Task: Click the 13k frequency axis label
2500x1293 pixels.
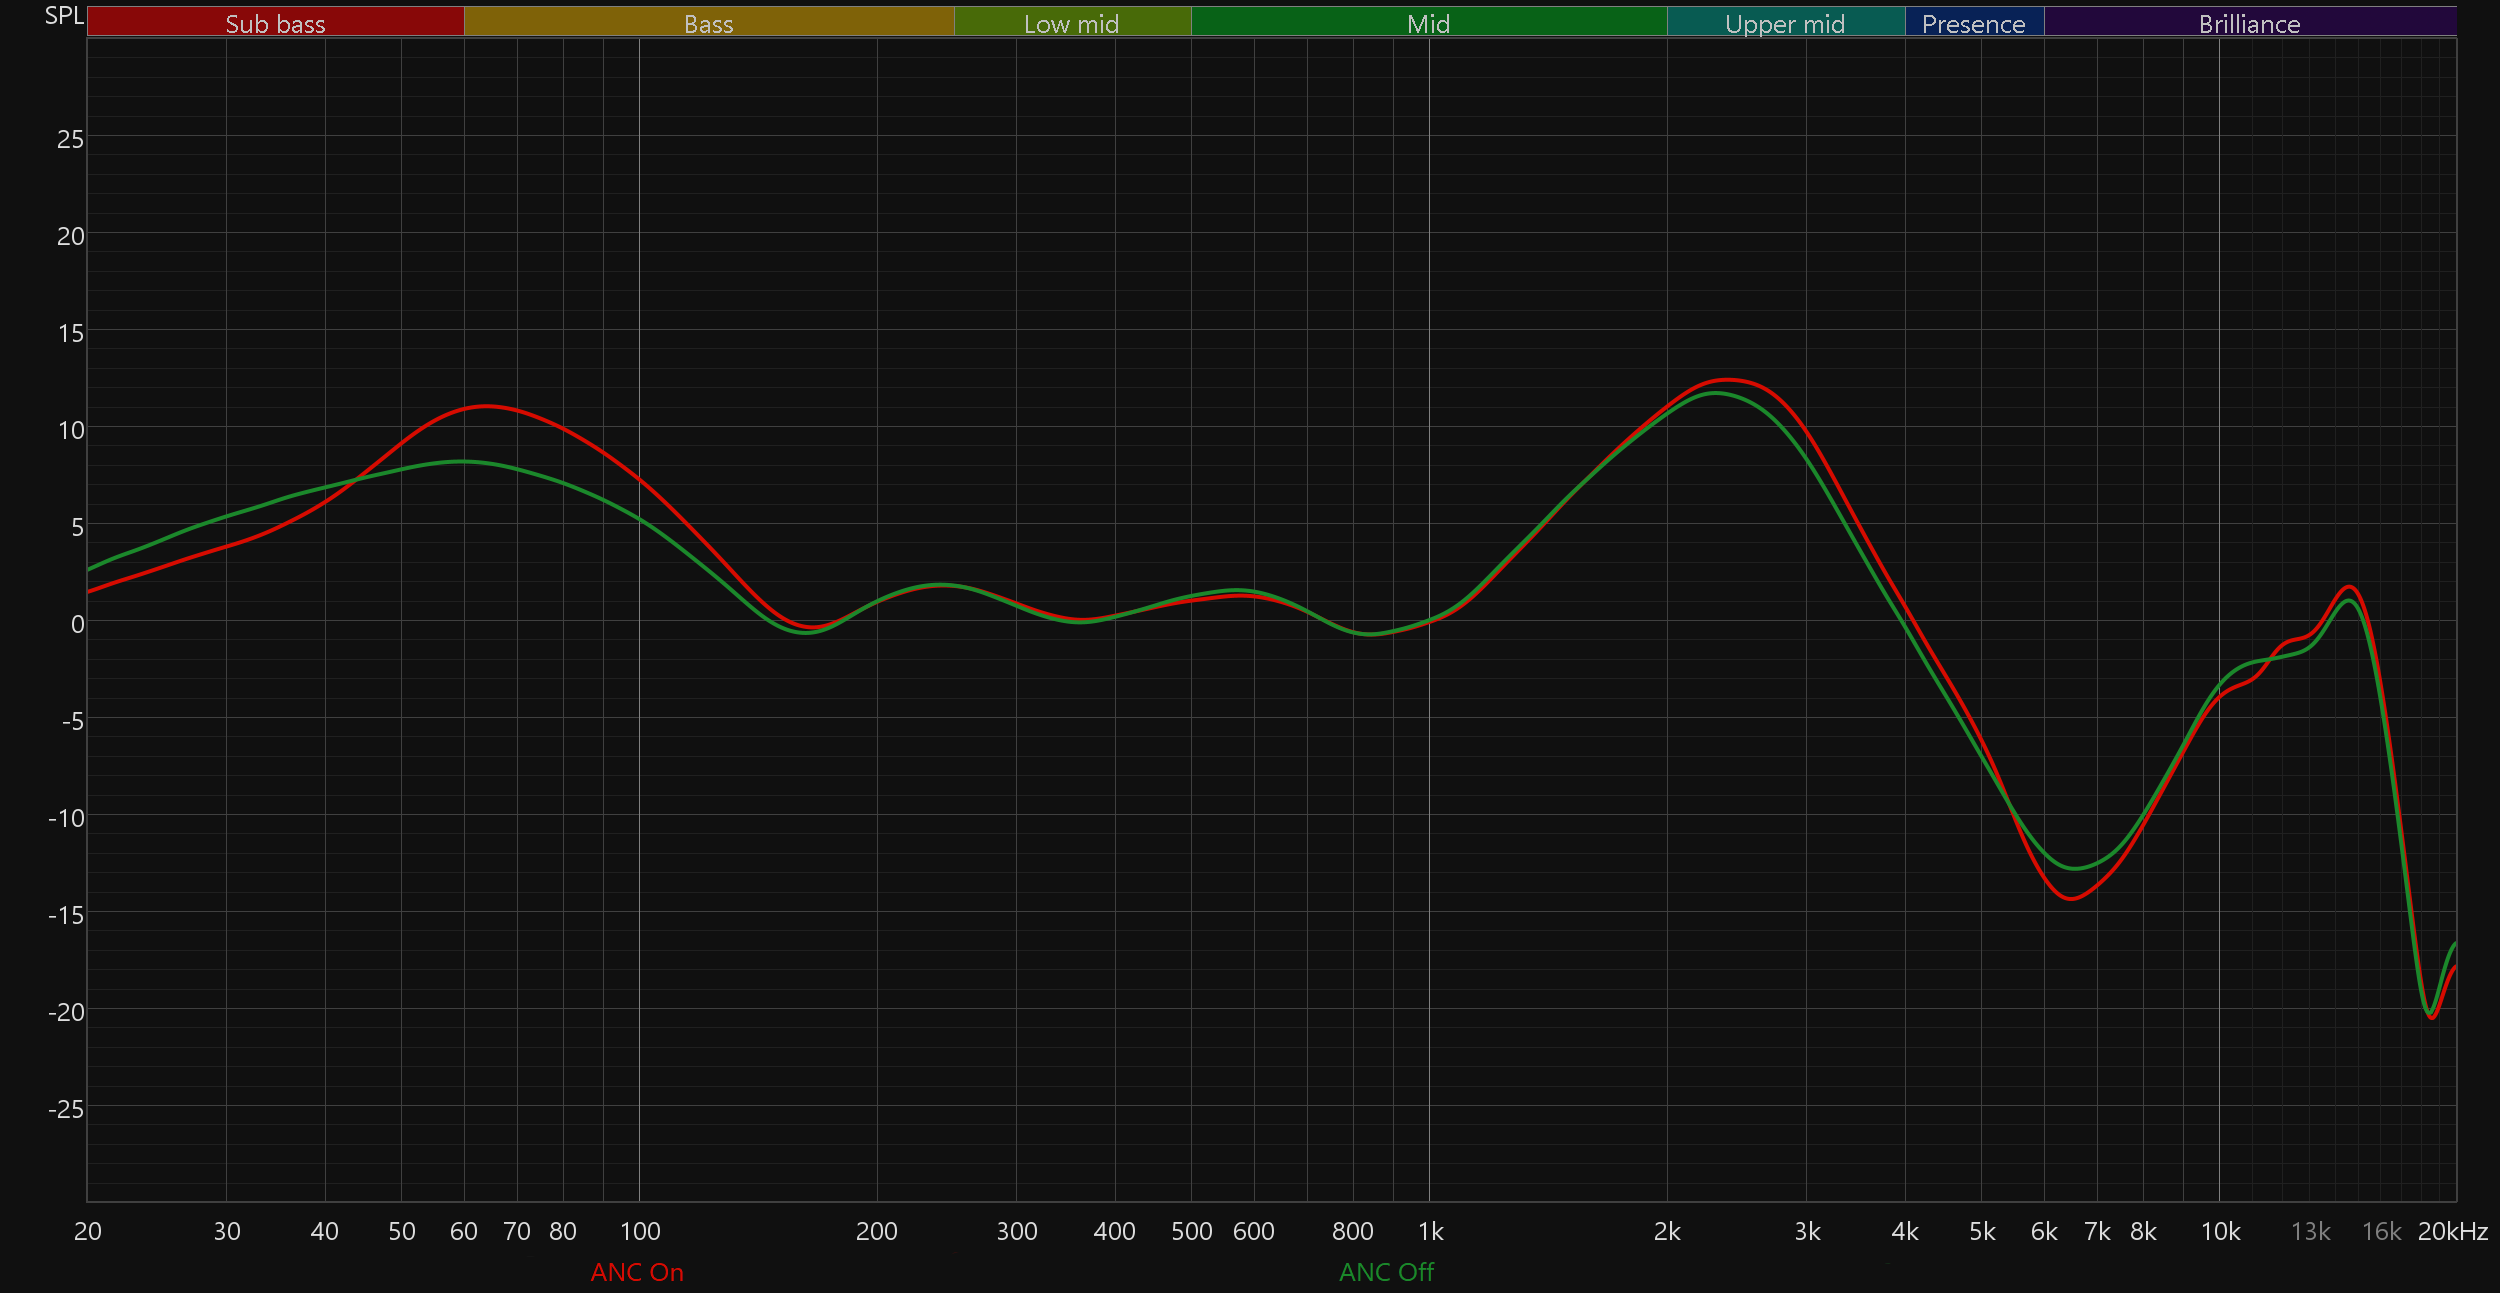Action: [2310, 1231]
